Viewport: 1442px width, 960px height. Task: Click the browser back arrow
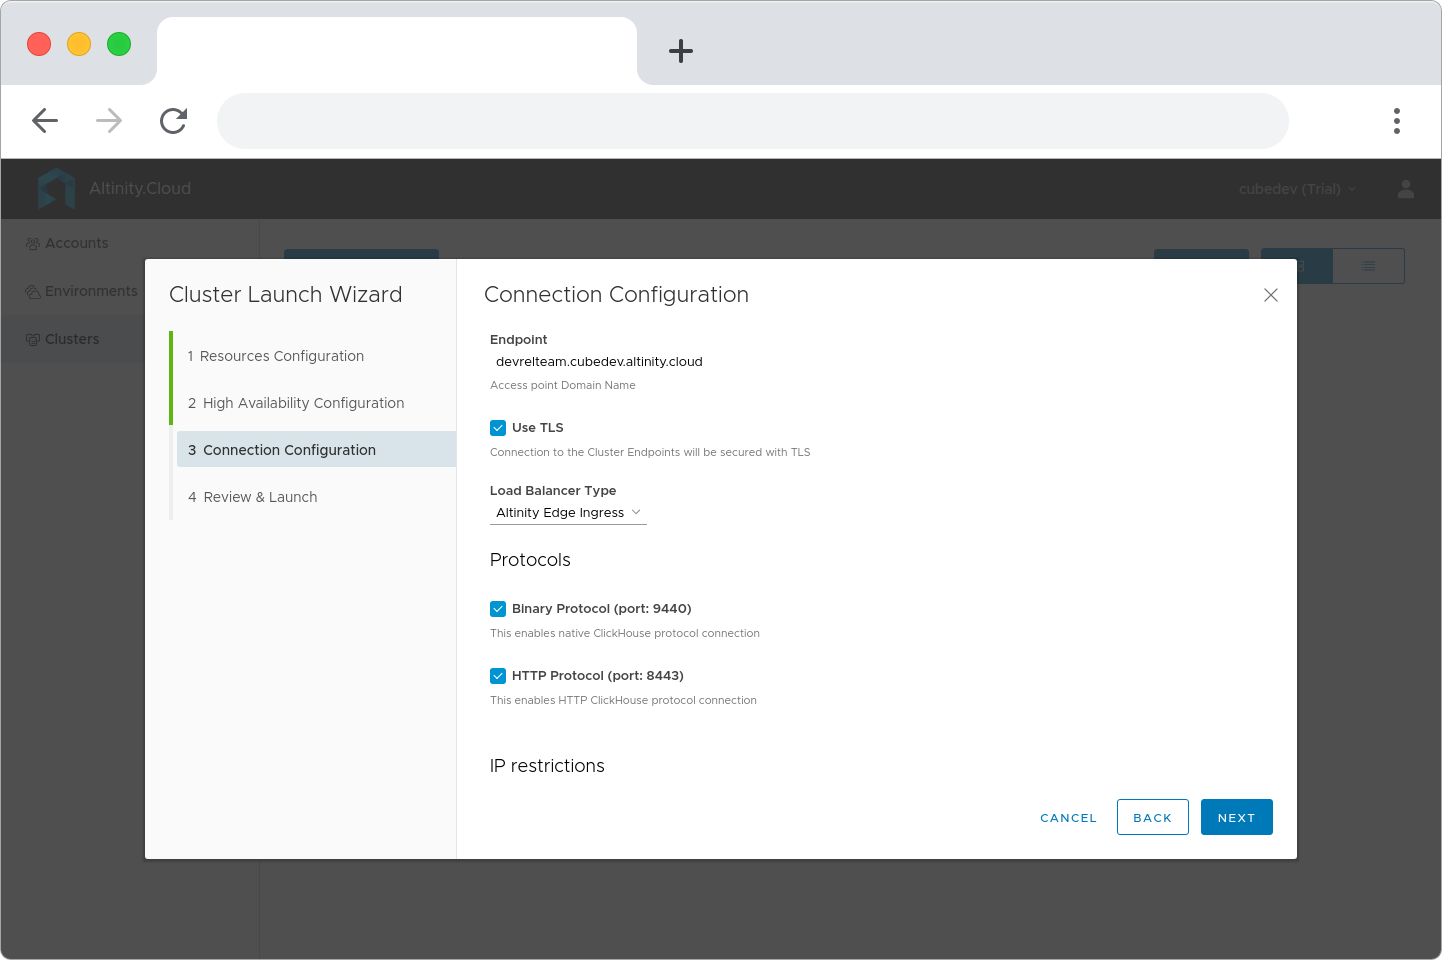45,121
